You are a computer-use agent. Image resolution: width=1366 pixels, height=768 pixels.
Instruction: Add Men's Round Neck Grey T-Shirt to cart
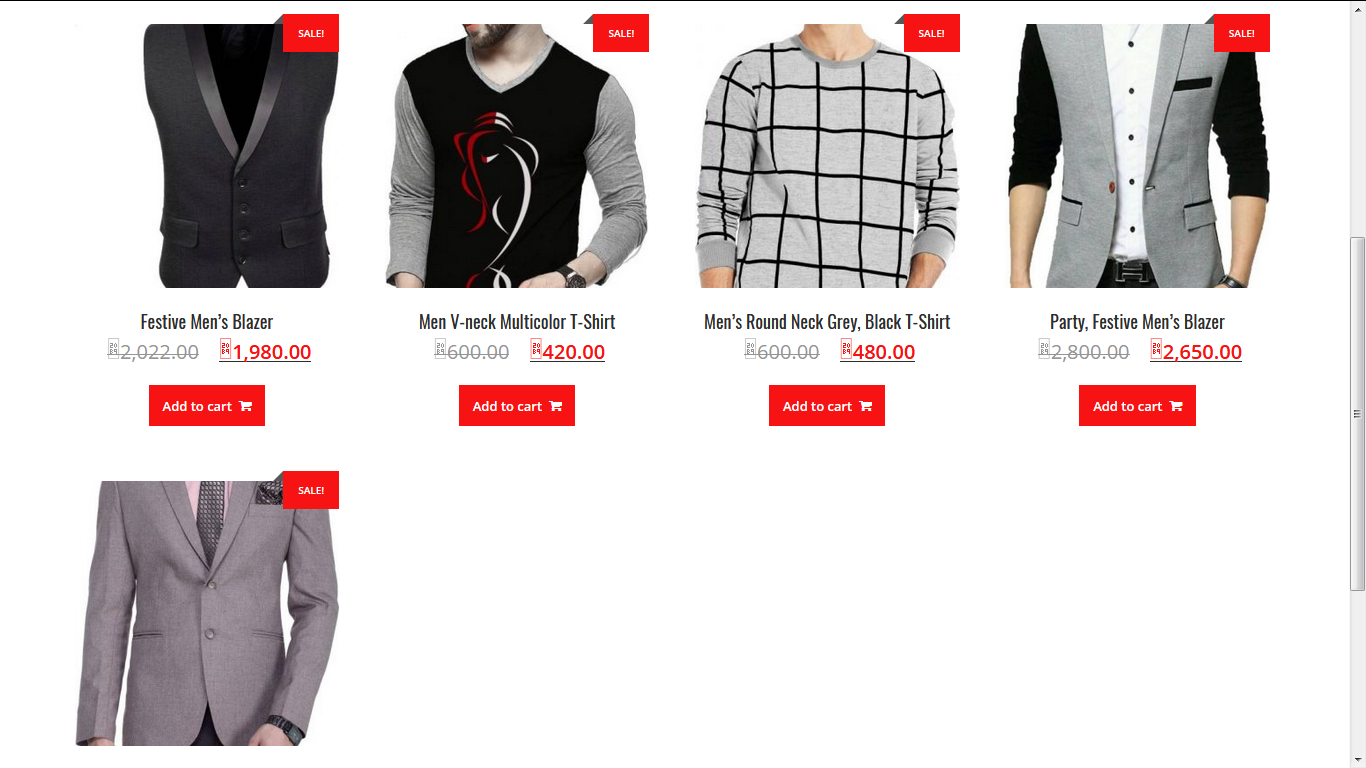(x=827, y=406)
